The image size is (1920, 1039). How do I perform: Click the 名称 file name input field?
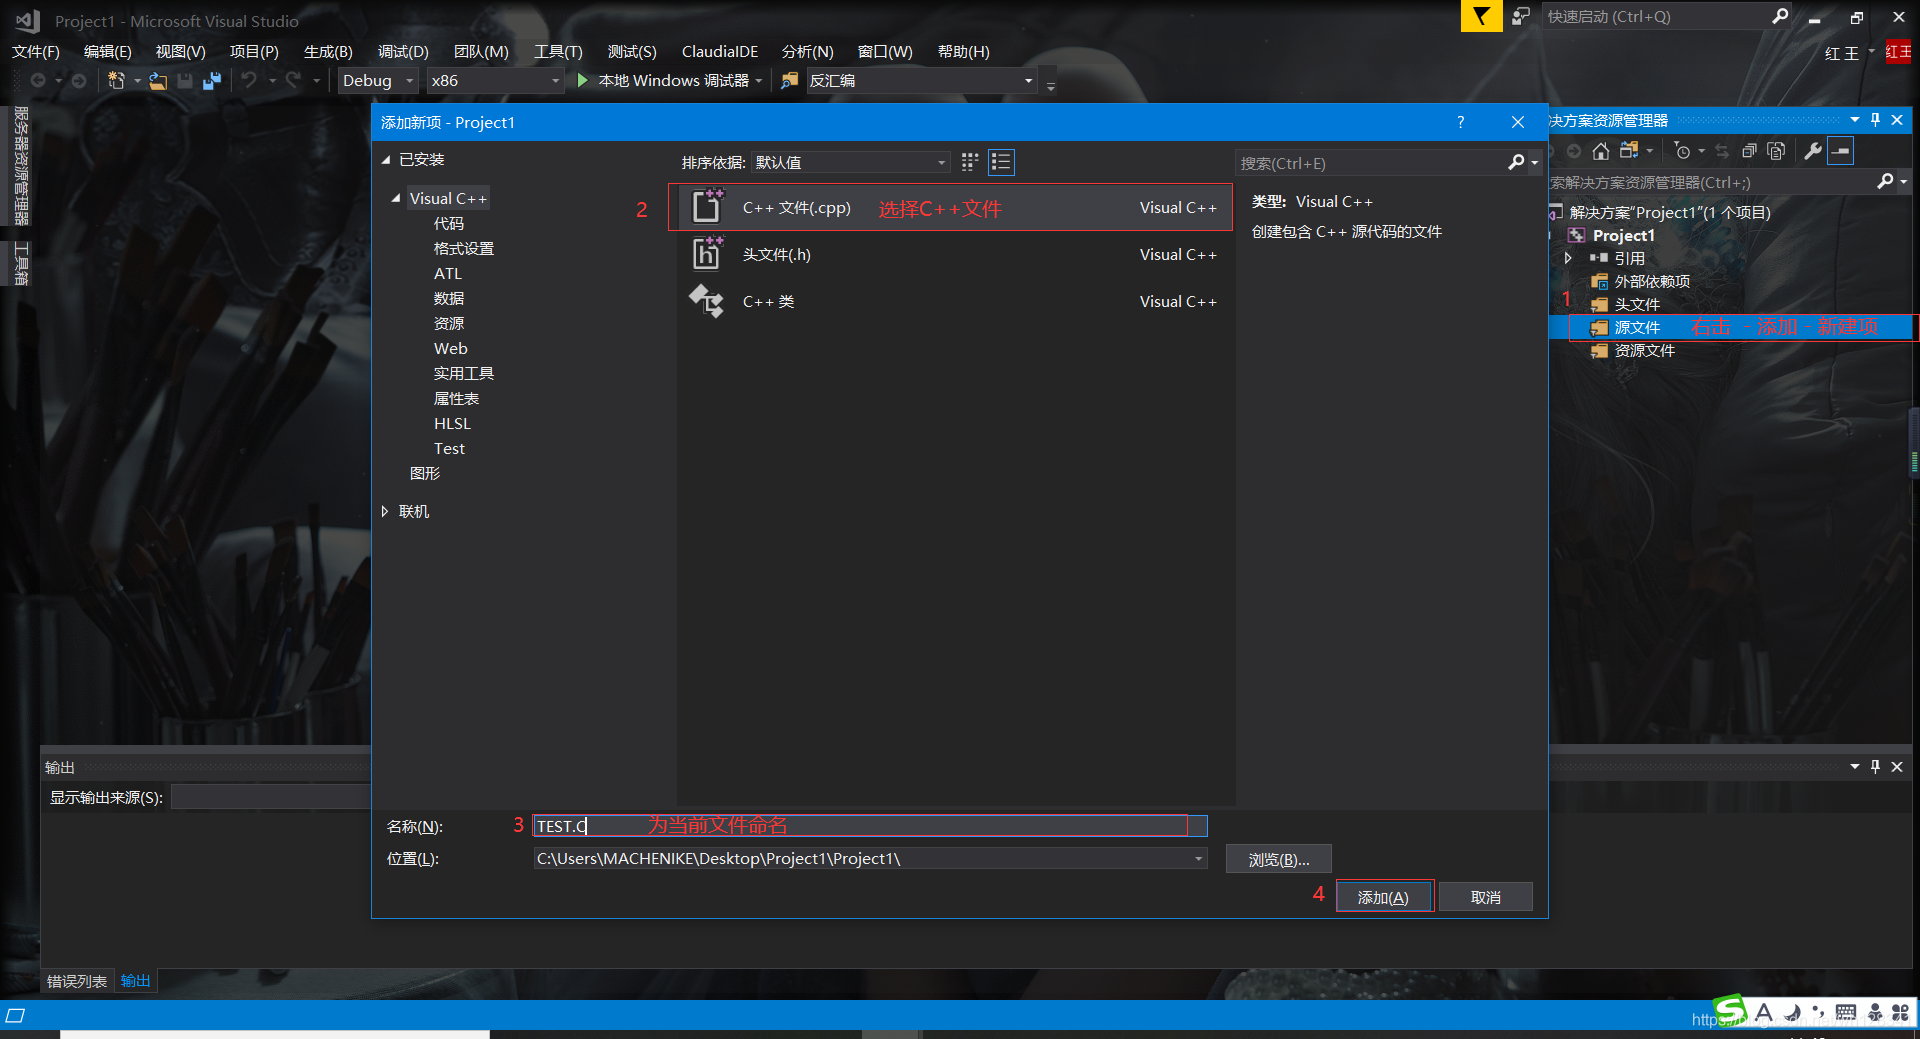[870, 826]
